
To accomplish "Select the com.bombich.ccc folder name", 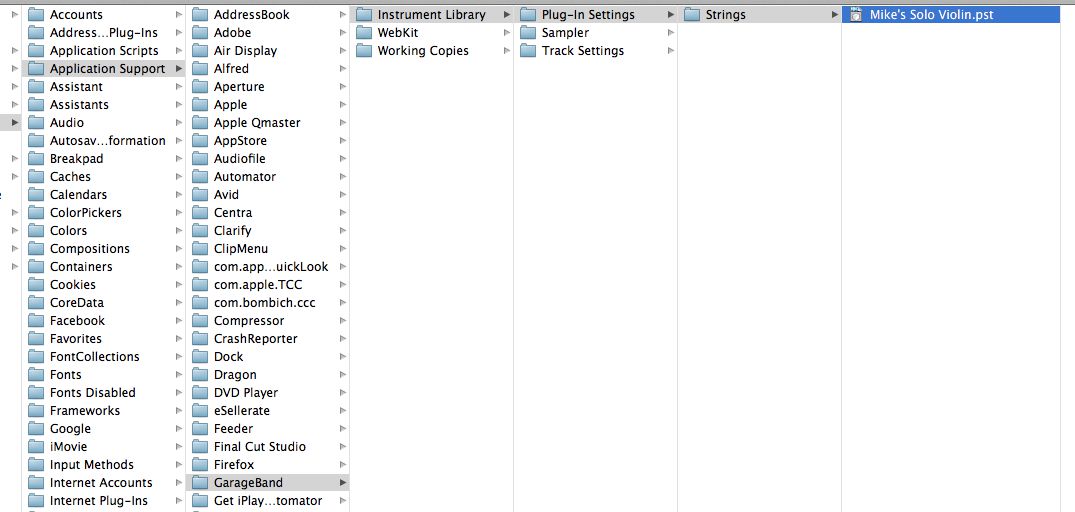I will [x=265, y=302].
